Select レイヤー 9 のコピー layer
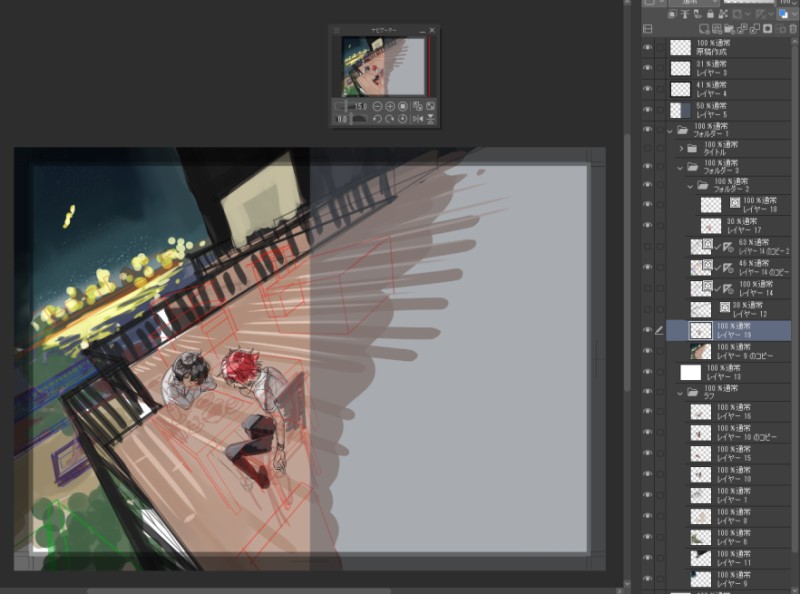 point(729,351)
